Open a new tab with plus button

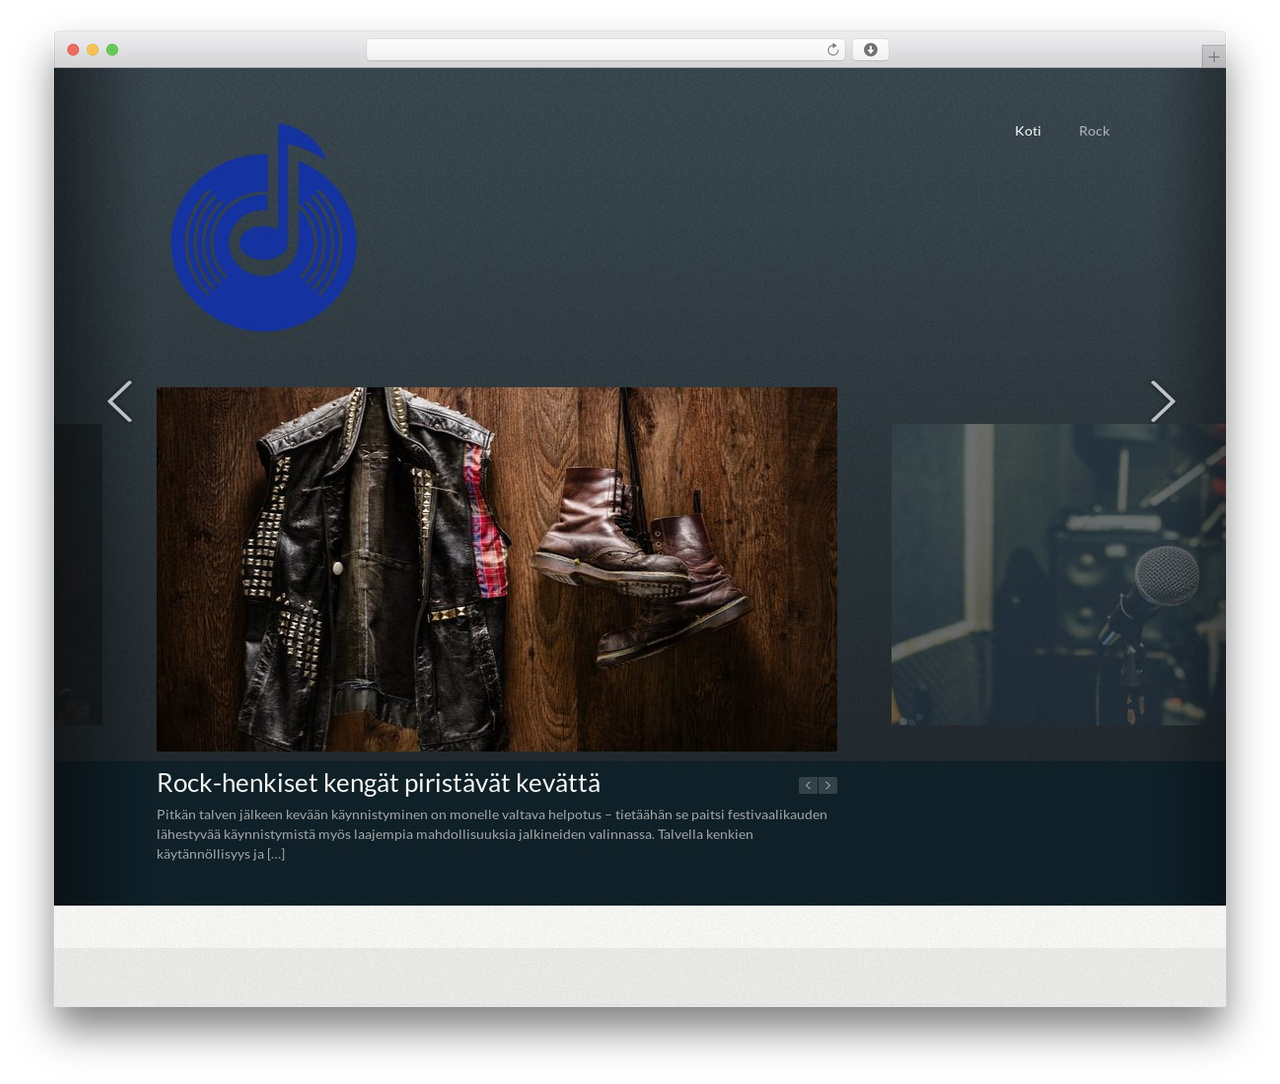(x=1213, y=57)
